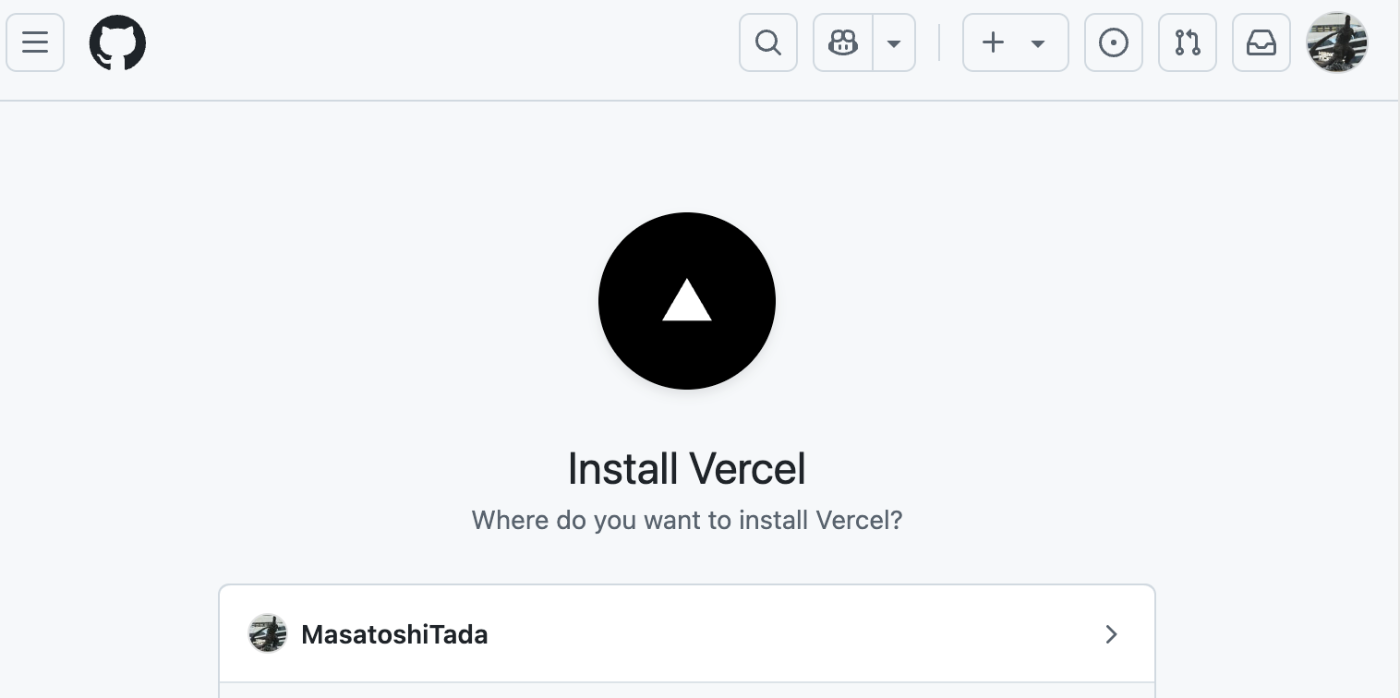The width and height of the screenshot is (1400, 698).
Task: Click the MasatoshiTada username text
Action: click(394, 634)
